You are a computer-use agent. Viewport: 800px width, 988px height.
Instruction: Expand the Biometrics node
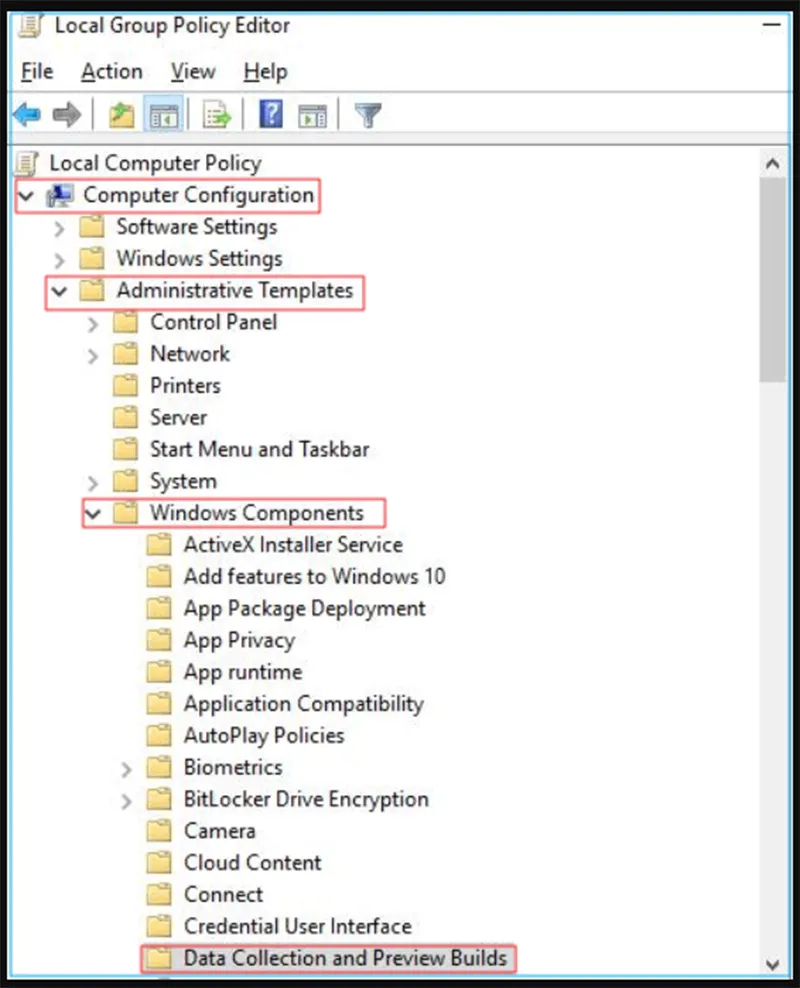pos(126,769)
